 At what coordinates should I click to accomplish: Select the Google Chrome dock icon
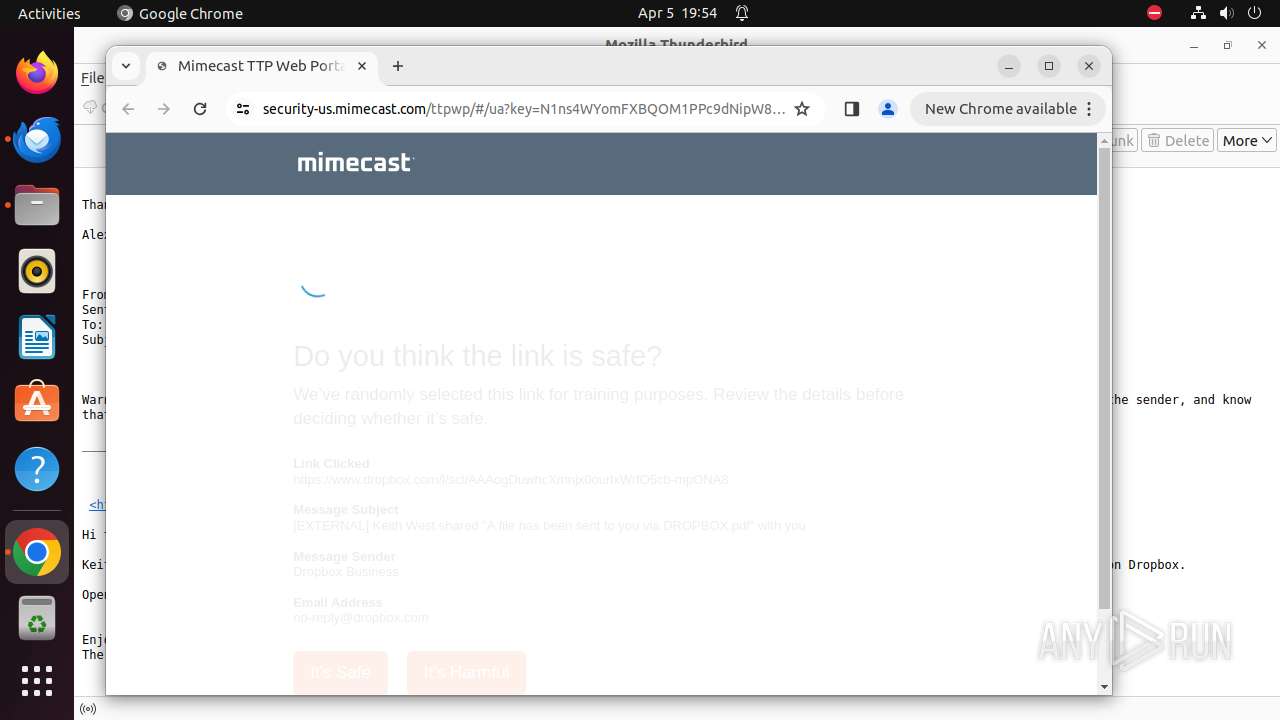coord(37,553)
